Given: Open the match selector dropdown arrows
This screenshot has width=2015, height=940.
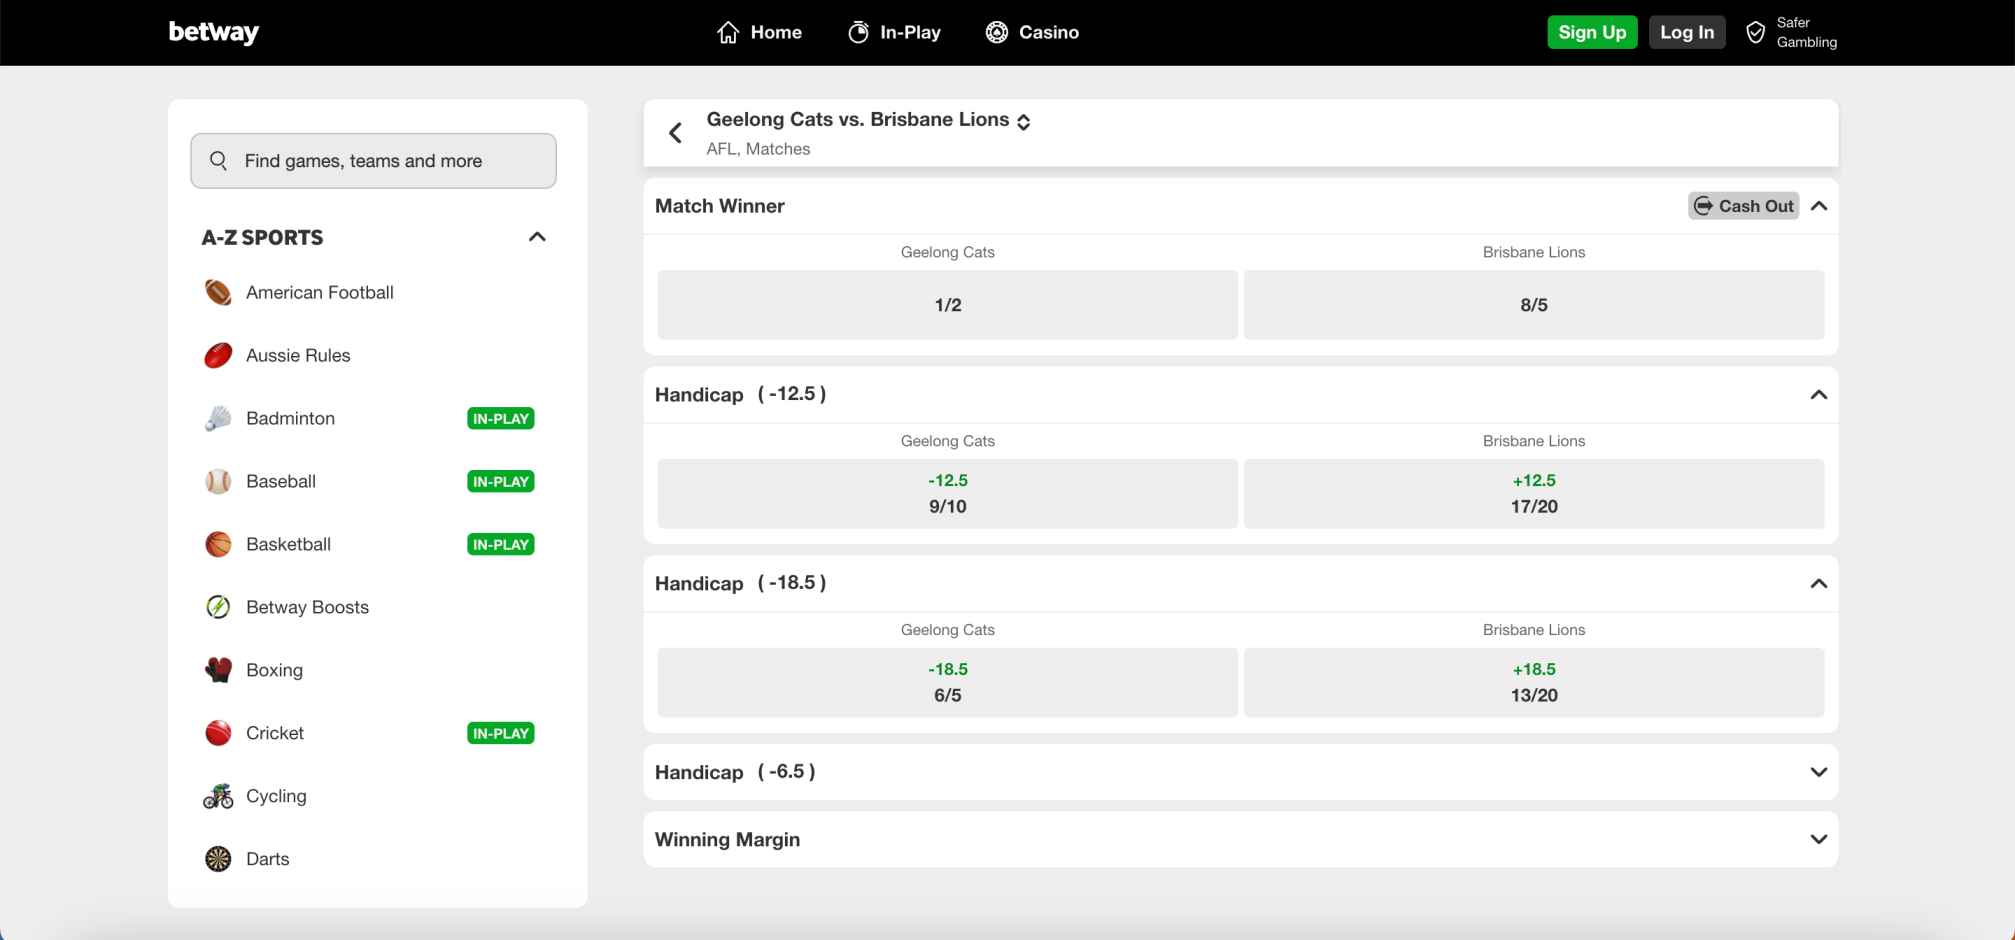Looking at the screenshot, I should [1023, 121].
